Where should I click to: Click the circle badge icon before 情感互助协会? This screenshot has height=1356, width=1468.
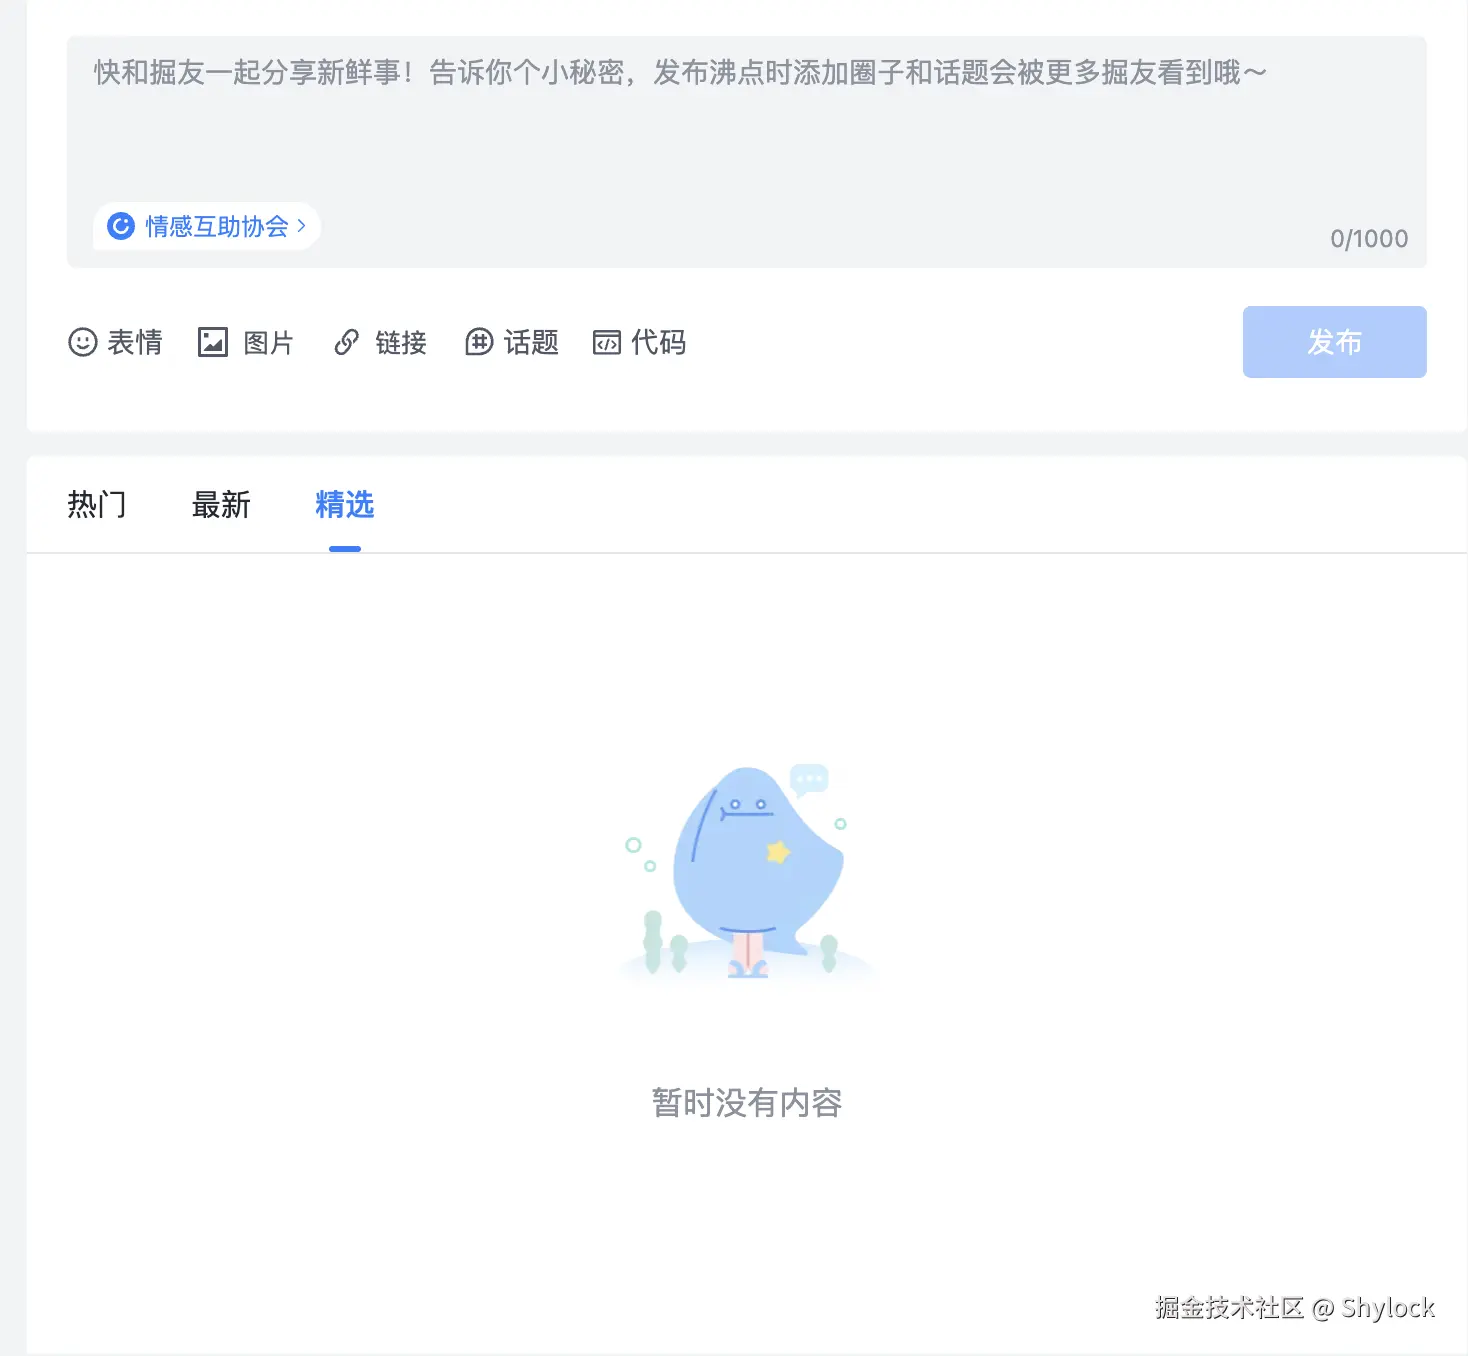120,226
